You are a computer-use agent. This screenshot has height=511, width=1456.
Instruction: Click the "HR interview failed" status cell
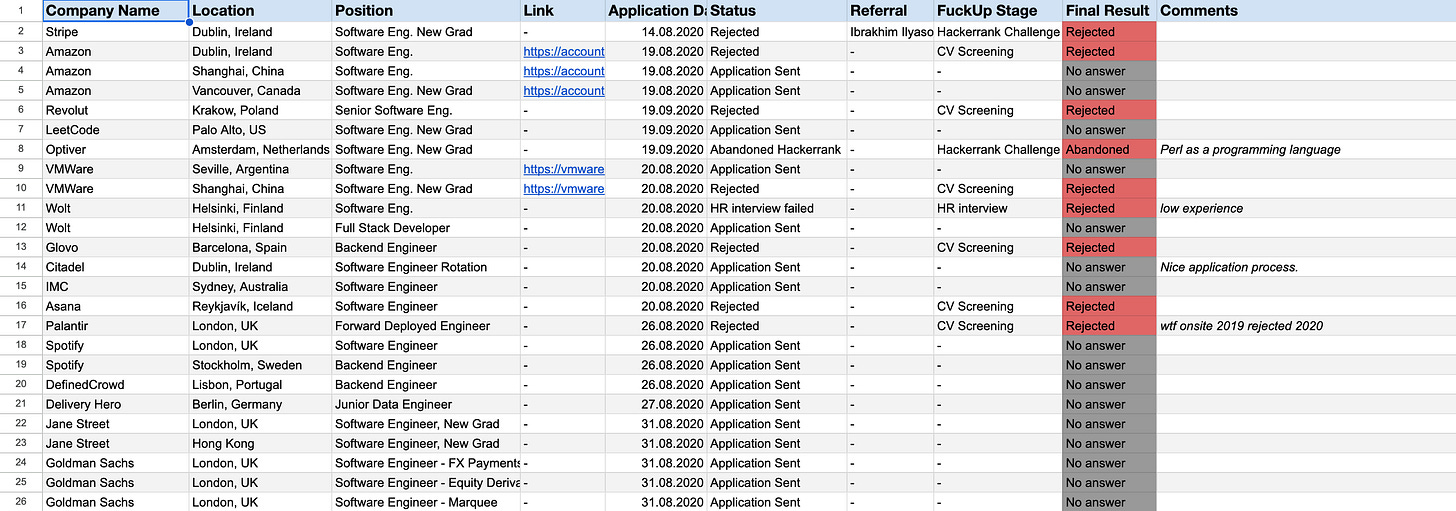(776, 208)
